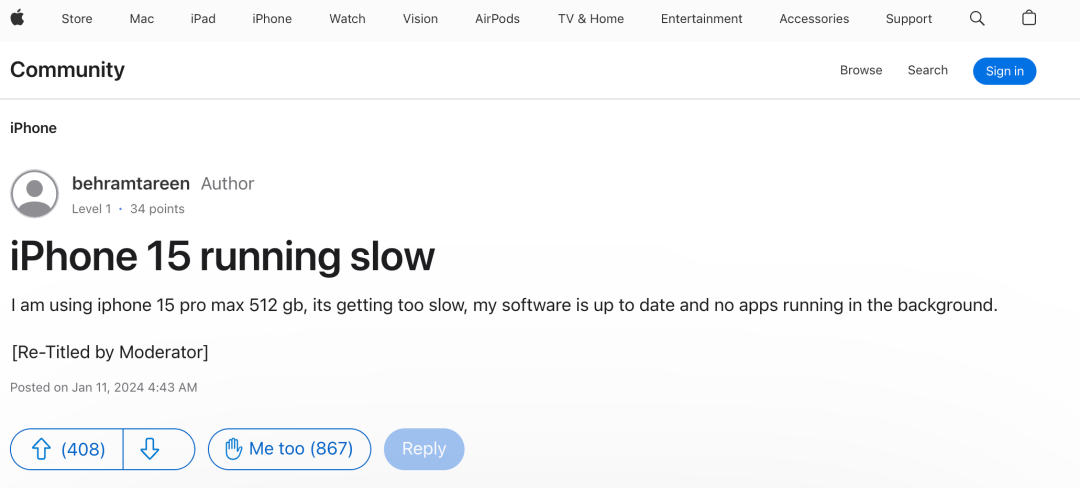This screenshot has height=488, width=1080.
Task: Open the Support menu
Action: point(908,19)
